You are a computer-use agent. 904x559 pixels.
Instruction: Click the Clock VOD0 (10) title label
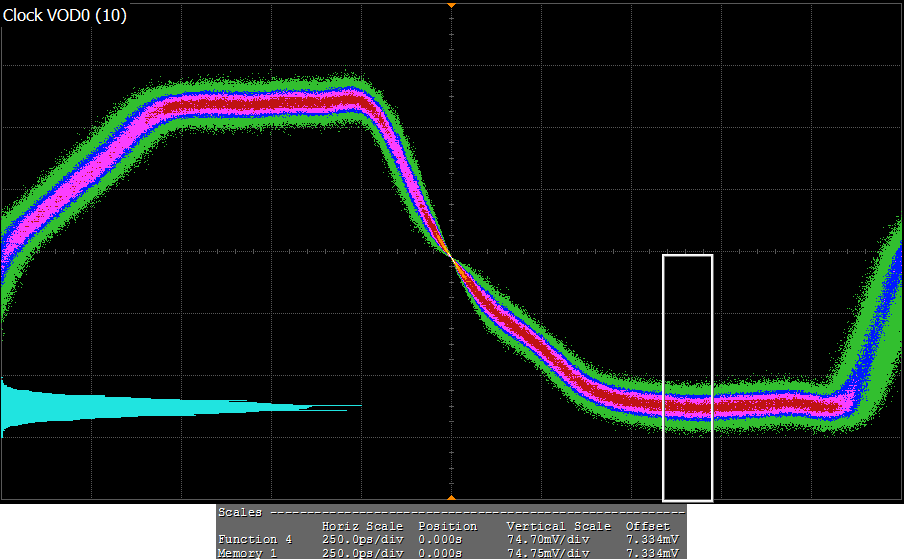point(65,17)
